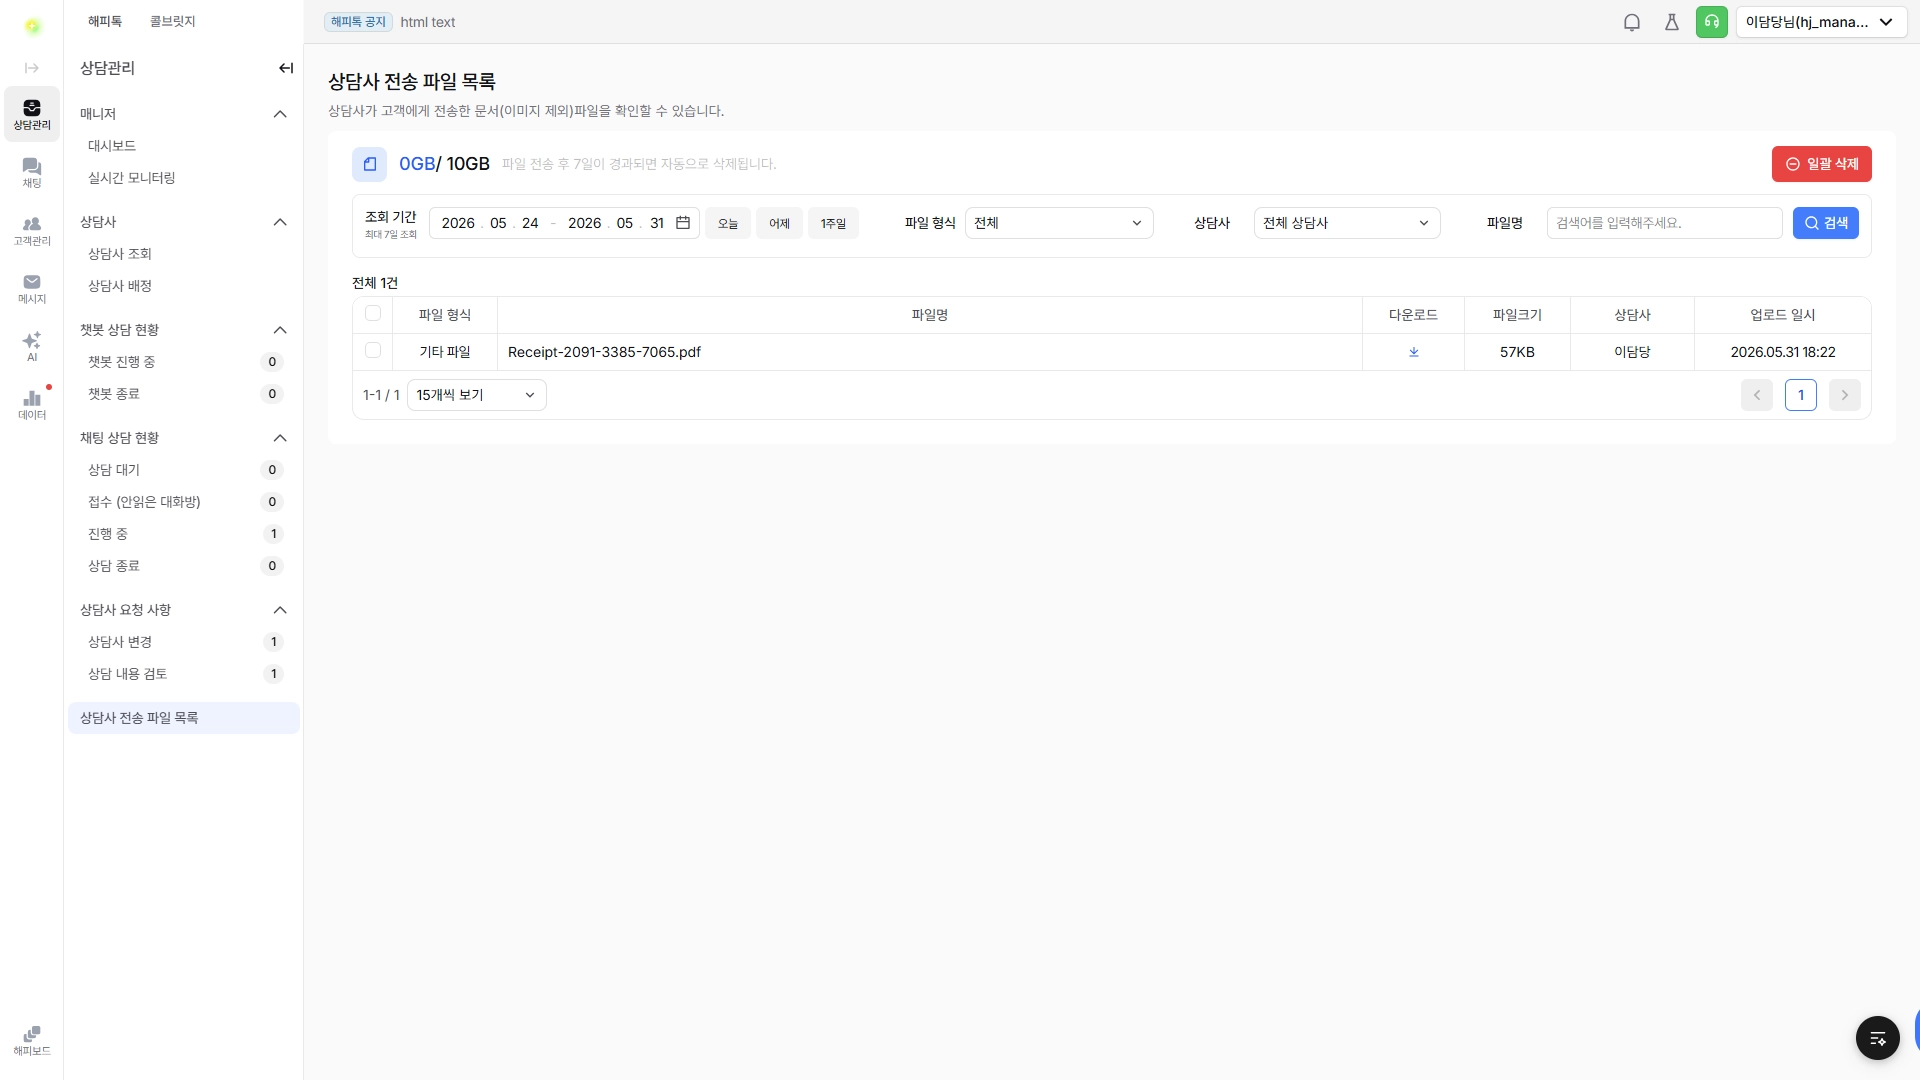Screen dimensions: 1920x1080
Task: Open 고객관리 customer management icon
Action: [x=32, y=230]
